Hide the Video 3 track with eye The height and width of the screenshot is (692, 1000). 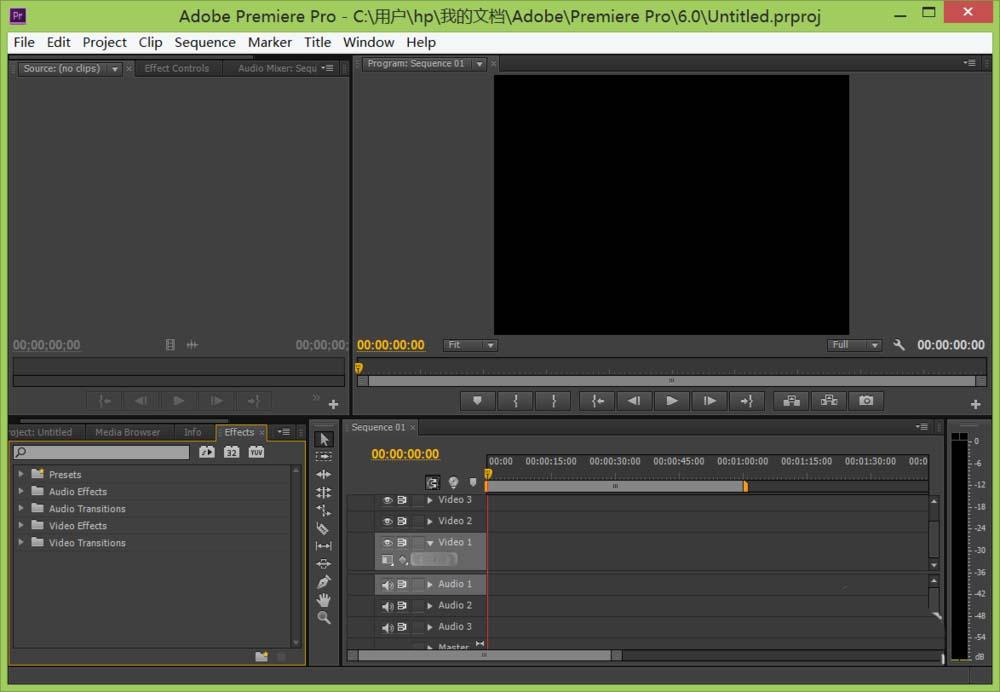(388, 500)
